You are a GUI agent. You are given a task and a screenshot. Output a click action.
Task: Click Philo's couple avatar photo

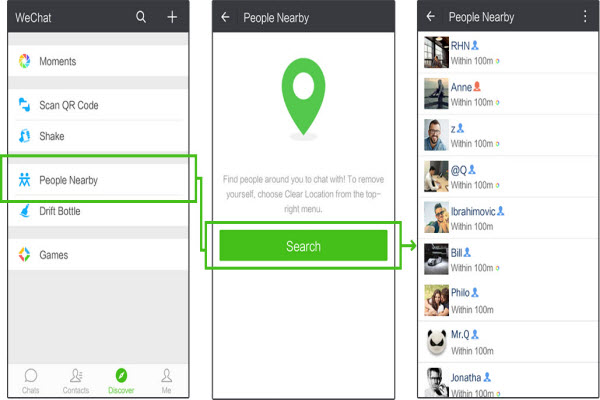click(x=436, y=300)
